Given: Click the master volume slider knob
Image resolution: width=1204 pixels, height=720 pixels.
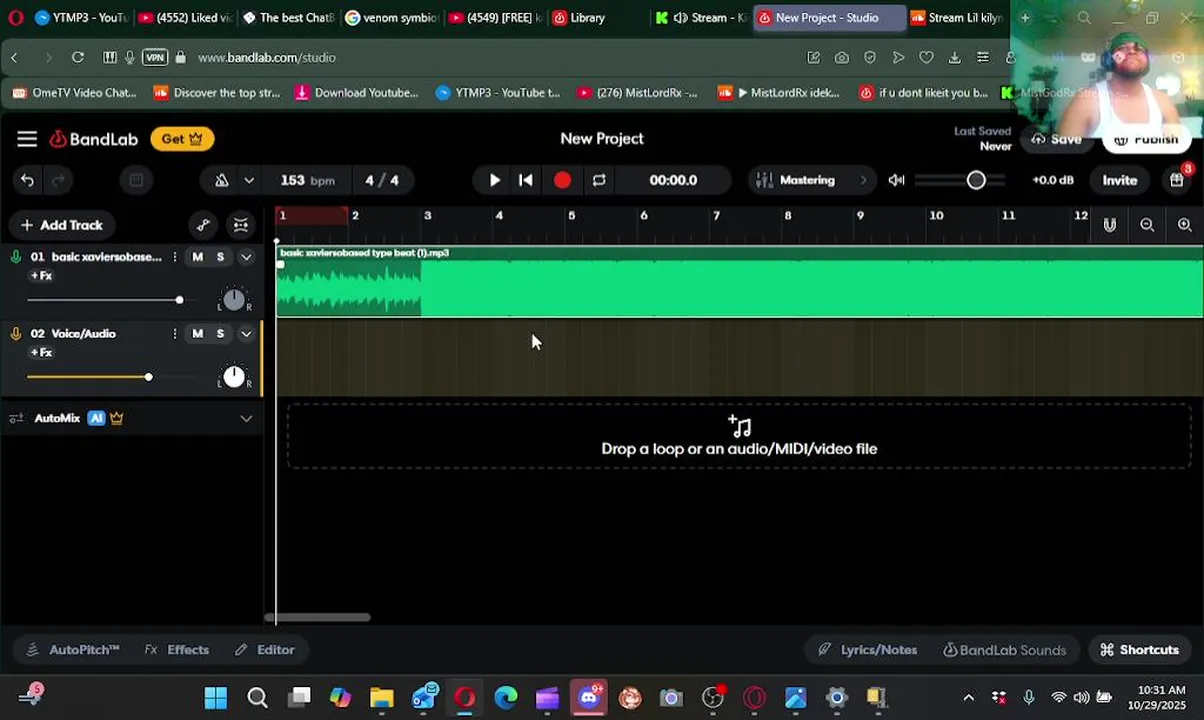Looking at the screenshot, I should click(x=976, y=180).
